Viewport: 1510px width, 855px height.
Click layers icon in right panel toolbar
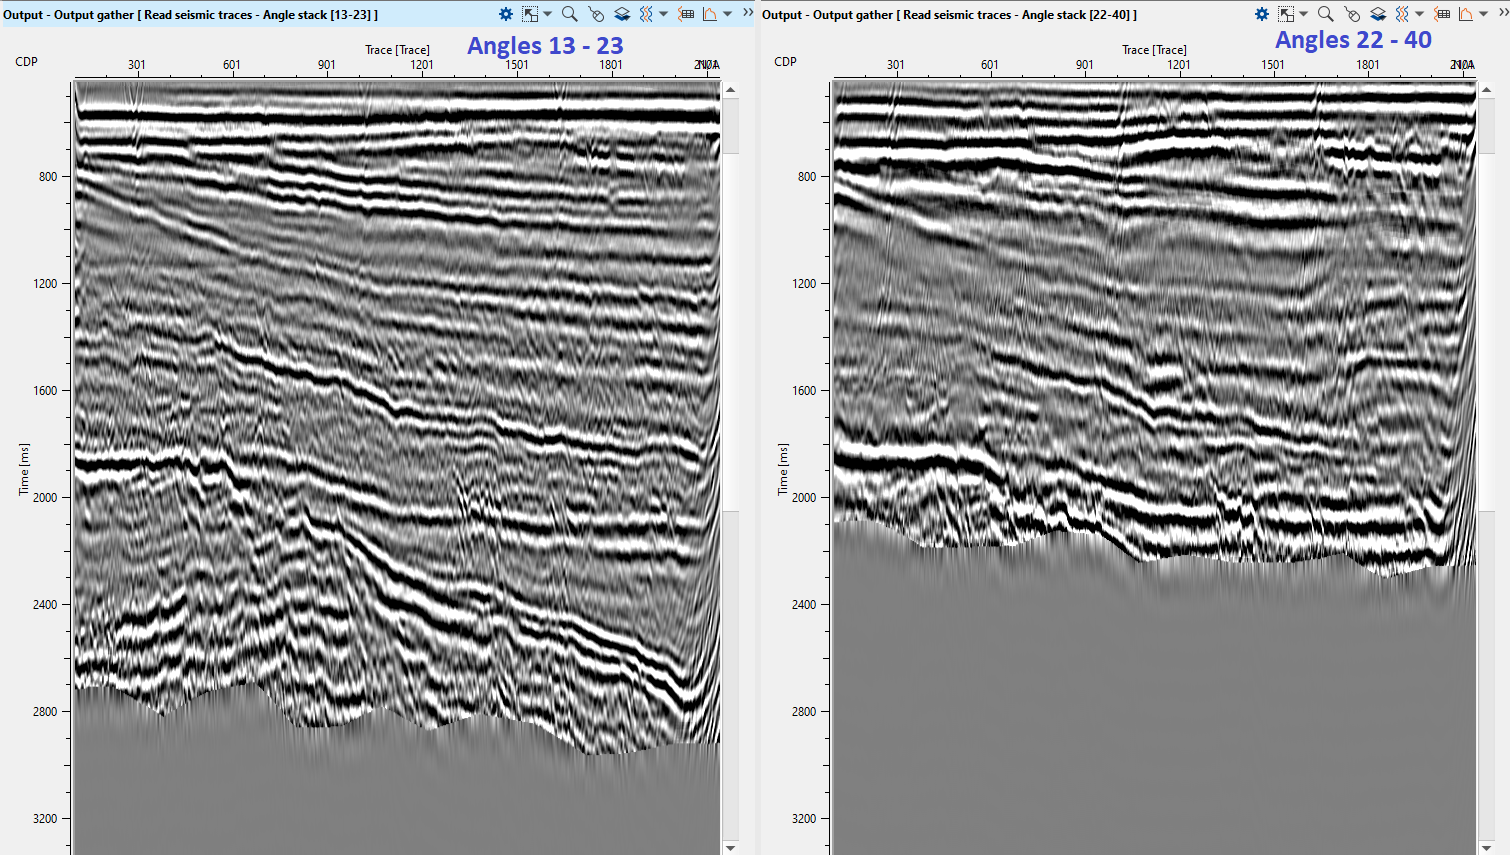click(1377, 14)
